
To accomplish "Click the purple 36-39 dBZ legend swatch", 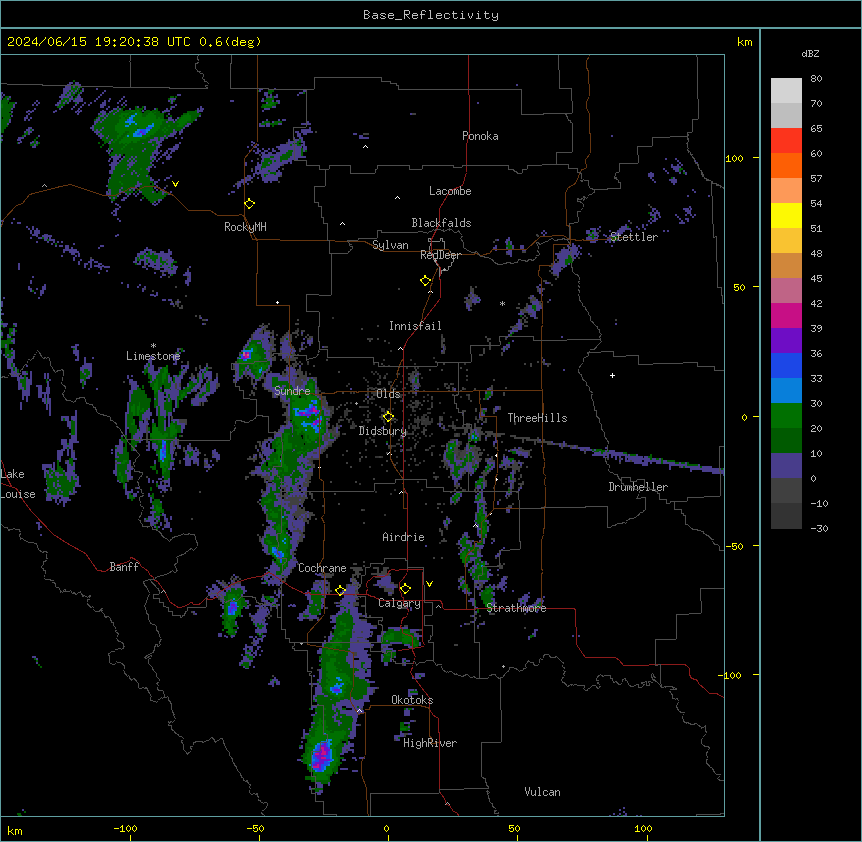I will click(786, 341).
